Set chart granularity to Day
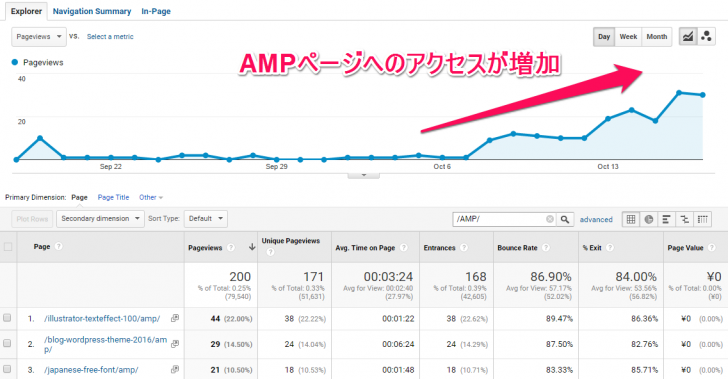Image resolution: width=728 pixels, height=379 pixels. 604,37
